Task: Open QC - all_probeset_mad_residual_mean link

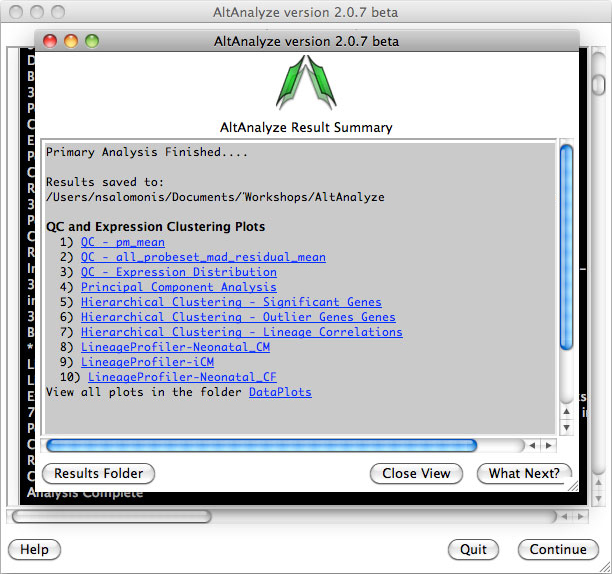Action: [203, 257]
